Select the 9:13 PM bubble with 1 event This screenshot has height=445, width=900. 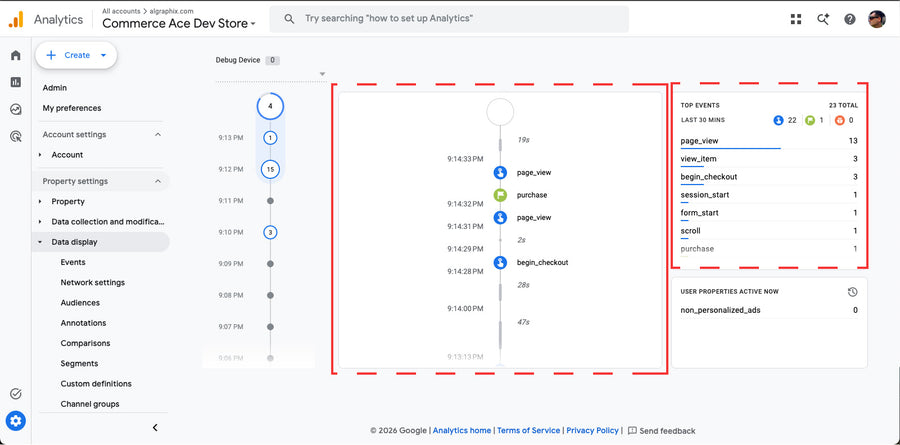coord(270,138)
